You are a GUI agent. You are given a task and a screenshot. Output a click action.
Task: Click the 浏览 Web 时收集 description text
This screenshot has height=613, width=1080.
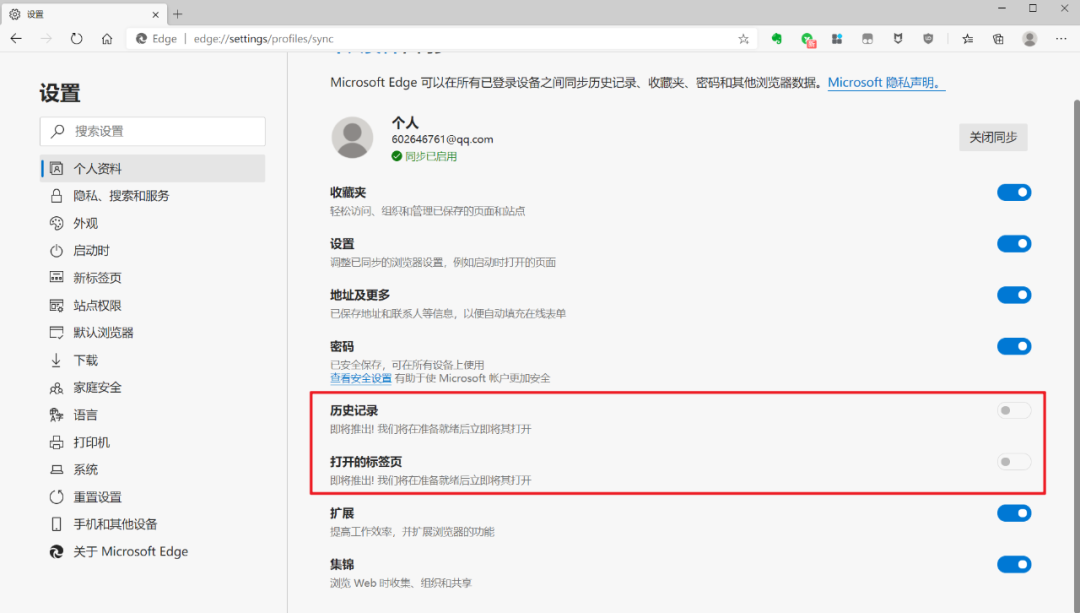point(401,583)
